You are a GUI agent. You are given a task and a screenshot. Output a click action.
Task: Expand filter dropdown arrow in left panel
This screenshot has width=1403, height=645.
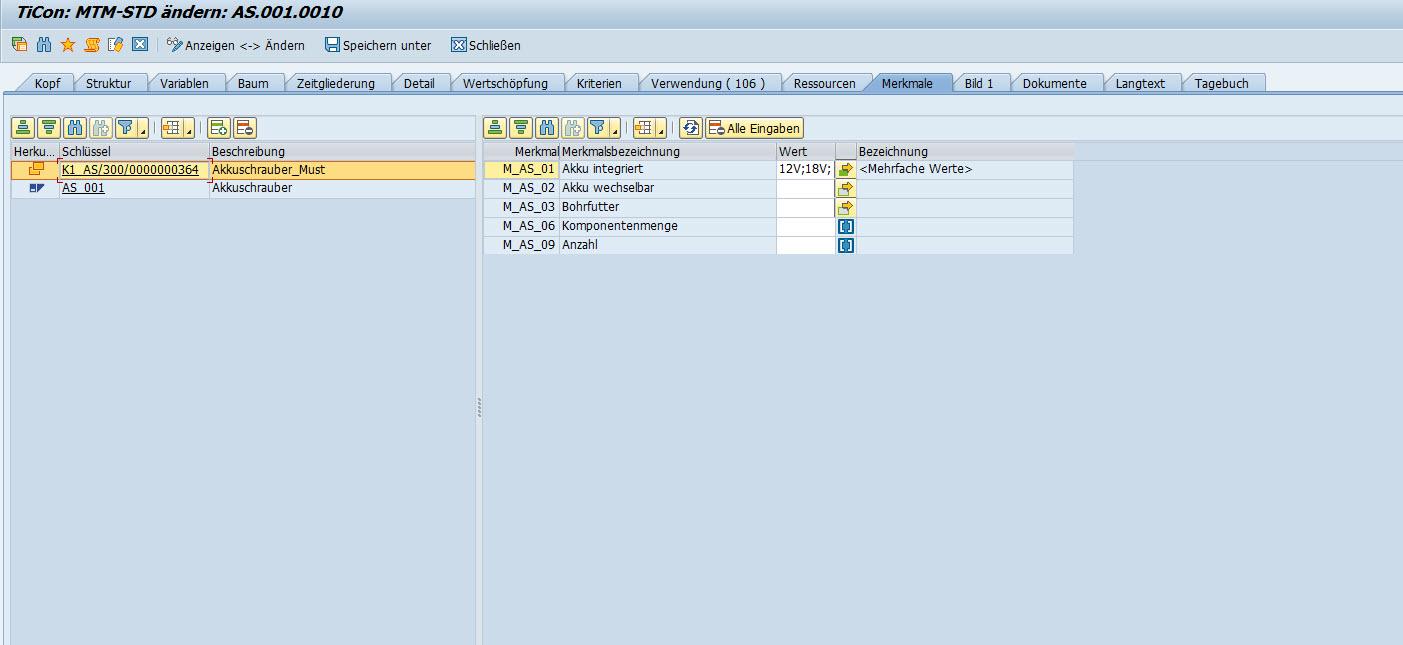pos(143,131)
